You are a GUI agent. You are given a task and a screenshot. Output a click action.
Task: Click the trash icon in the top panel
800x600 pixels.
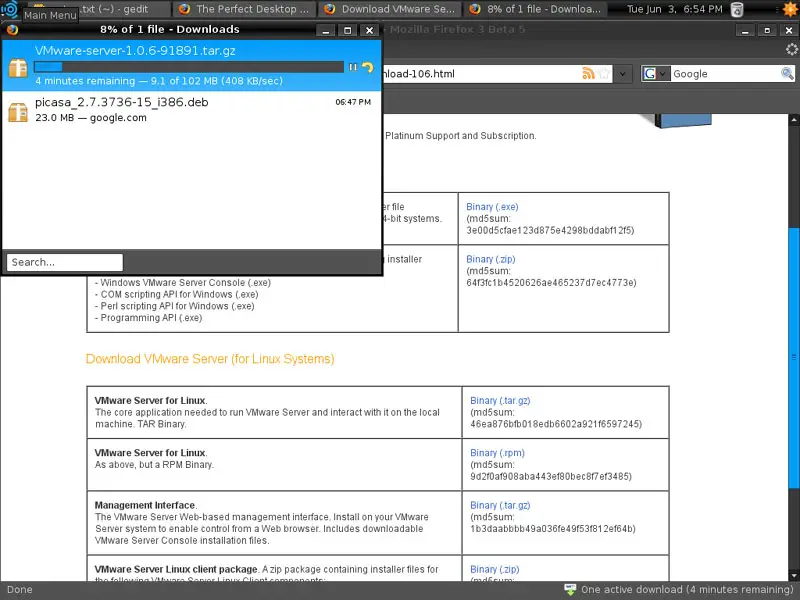point(737,9)
